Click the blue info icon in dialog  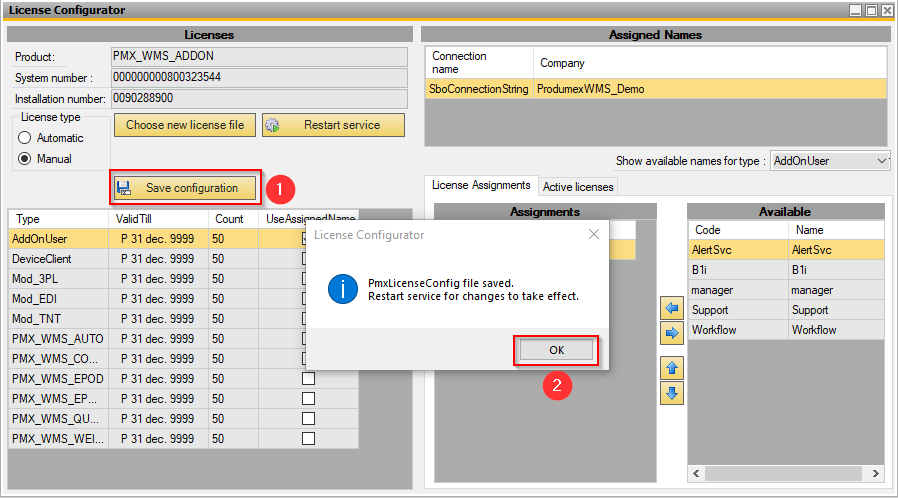(x=343, y=290)
